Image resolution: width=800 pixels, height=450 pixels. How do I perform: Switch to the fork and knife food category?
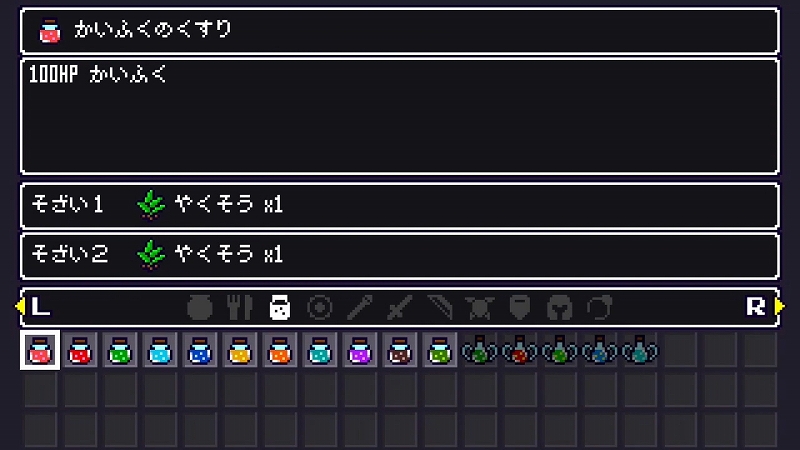pos(239,308)
